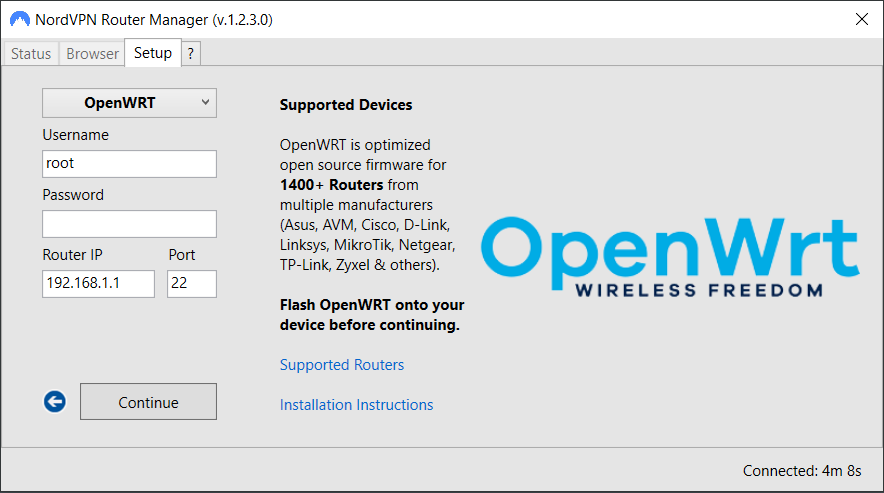Open the OpenWRT firmware dropdown
This screenshot has width=884, height=493.
[129, 103]
